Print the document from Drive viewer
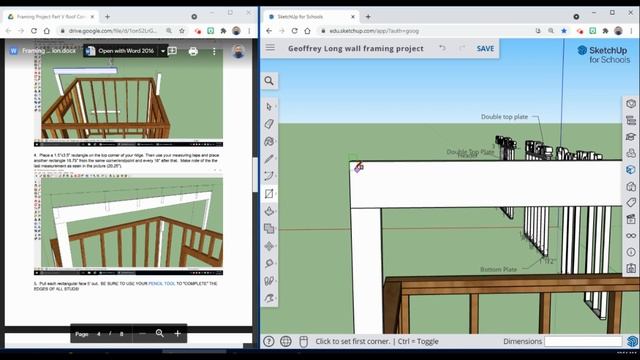This screenshot has height=360, width=640. tap(193, 51)
